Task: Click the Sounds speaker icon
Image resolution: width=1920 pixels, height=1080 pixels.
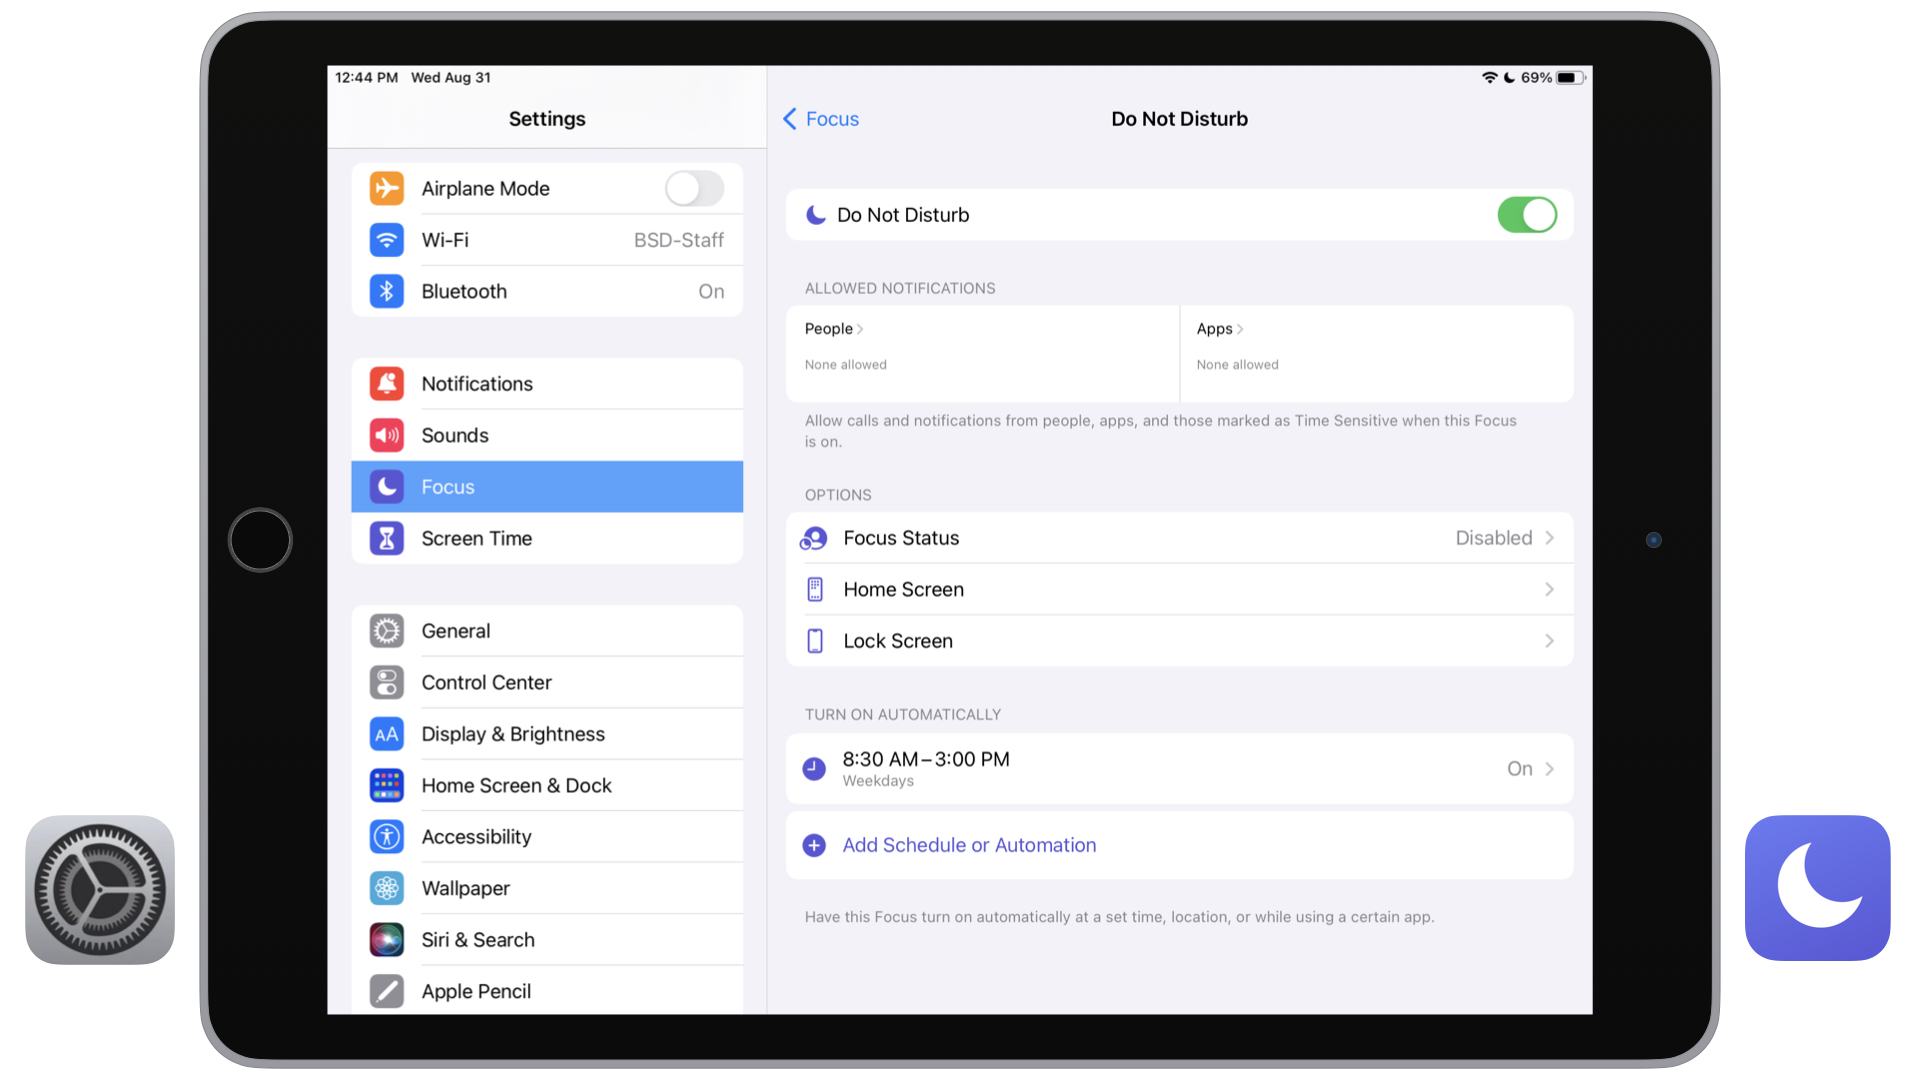Action: 387,435
